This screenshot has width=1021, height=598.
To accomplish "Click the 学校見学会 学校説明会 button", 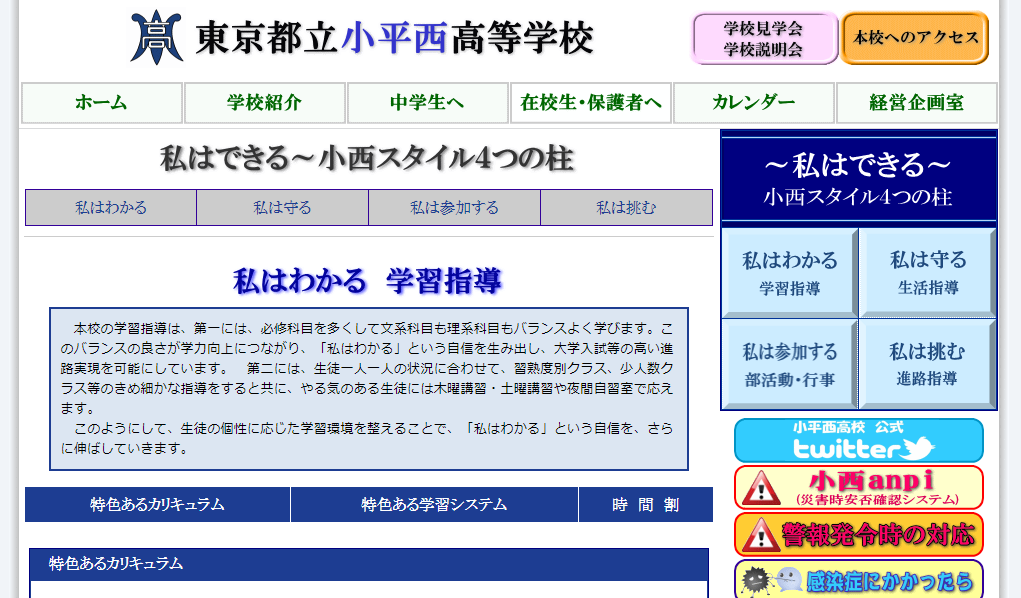I will pyautogui.click(x=764, y=38).
